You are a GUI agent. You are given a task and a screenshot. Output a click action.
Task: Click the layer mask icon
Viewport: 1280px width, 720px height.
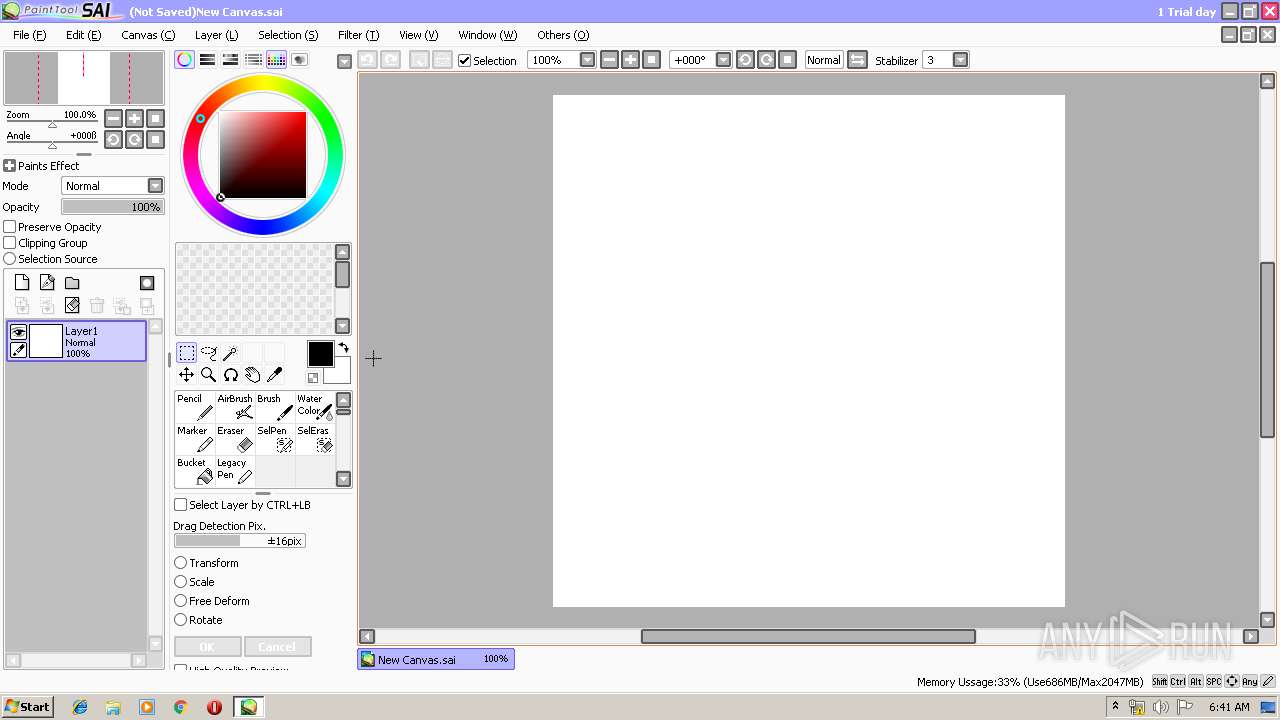pos(147,283)
